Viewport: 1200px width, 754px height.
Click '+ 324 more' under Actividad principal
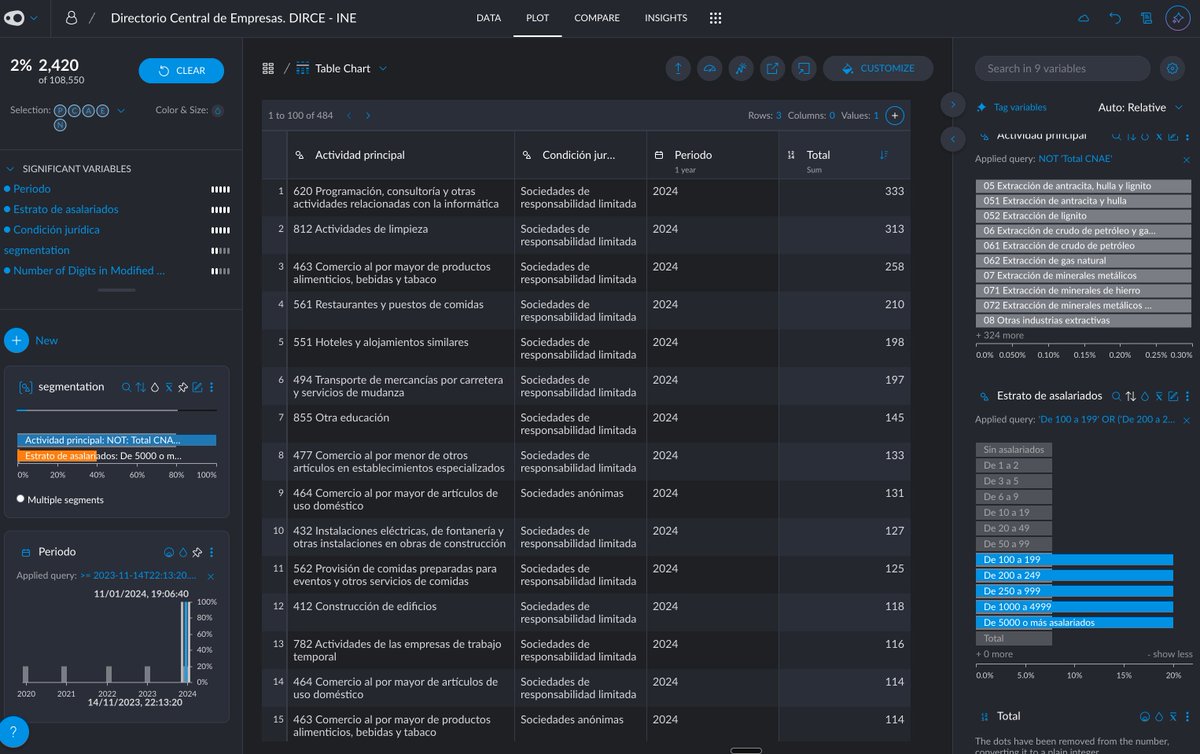tap(1000, 335)
